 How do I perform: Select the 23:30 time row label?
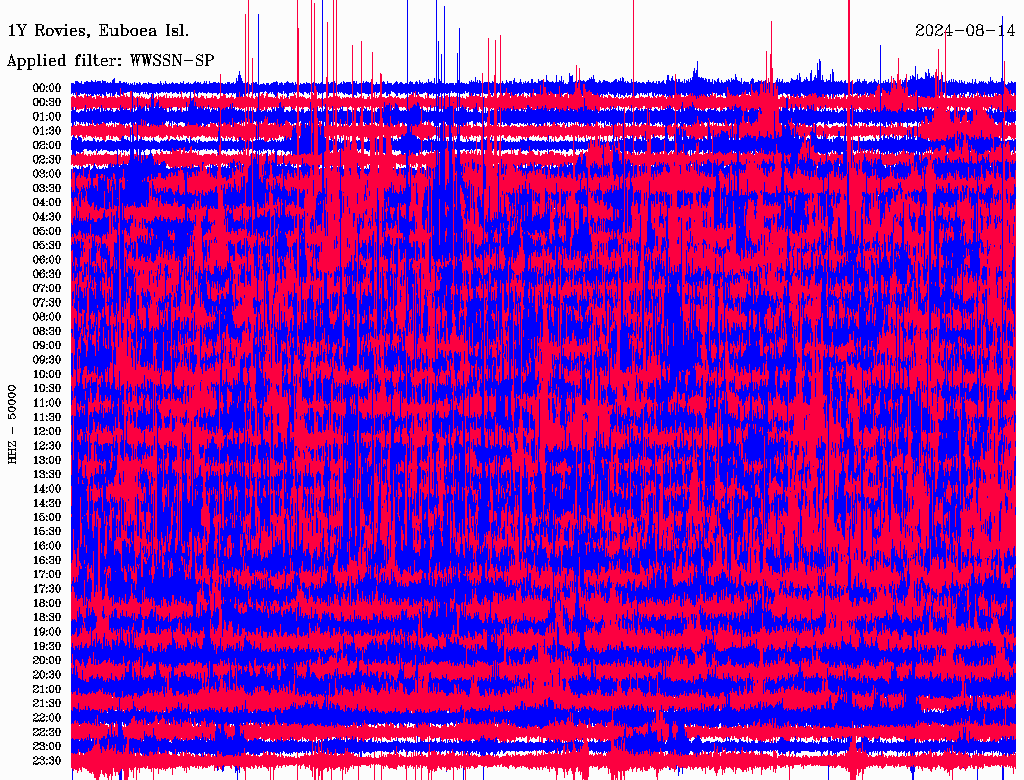48,761
